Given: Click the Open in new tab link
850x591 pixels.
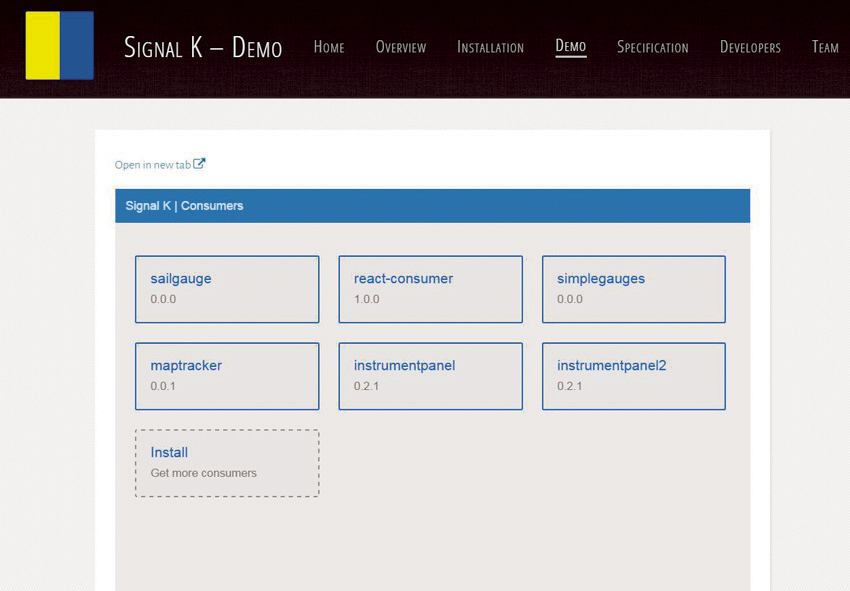Looking at the screenshot, I should pos(160,164).
